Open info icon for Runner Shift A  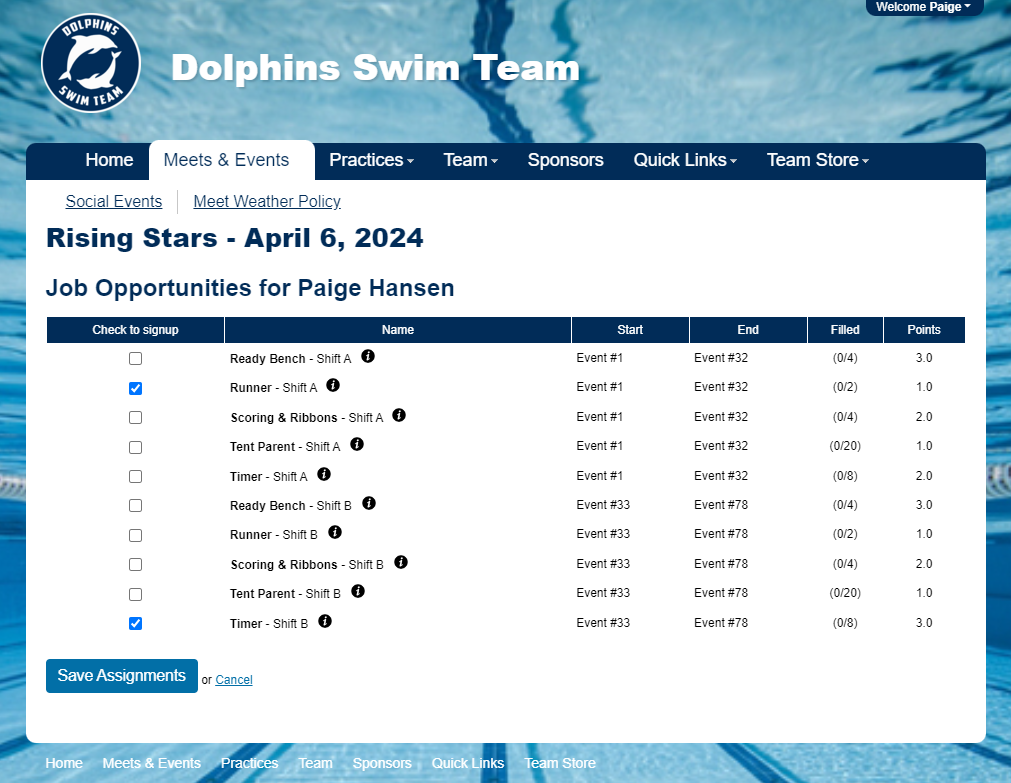tap(333, 385)
